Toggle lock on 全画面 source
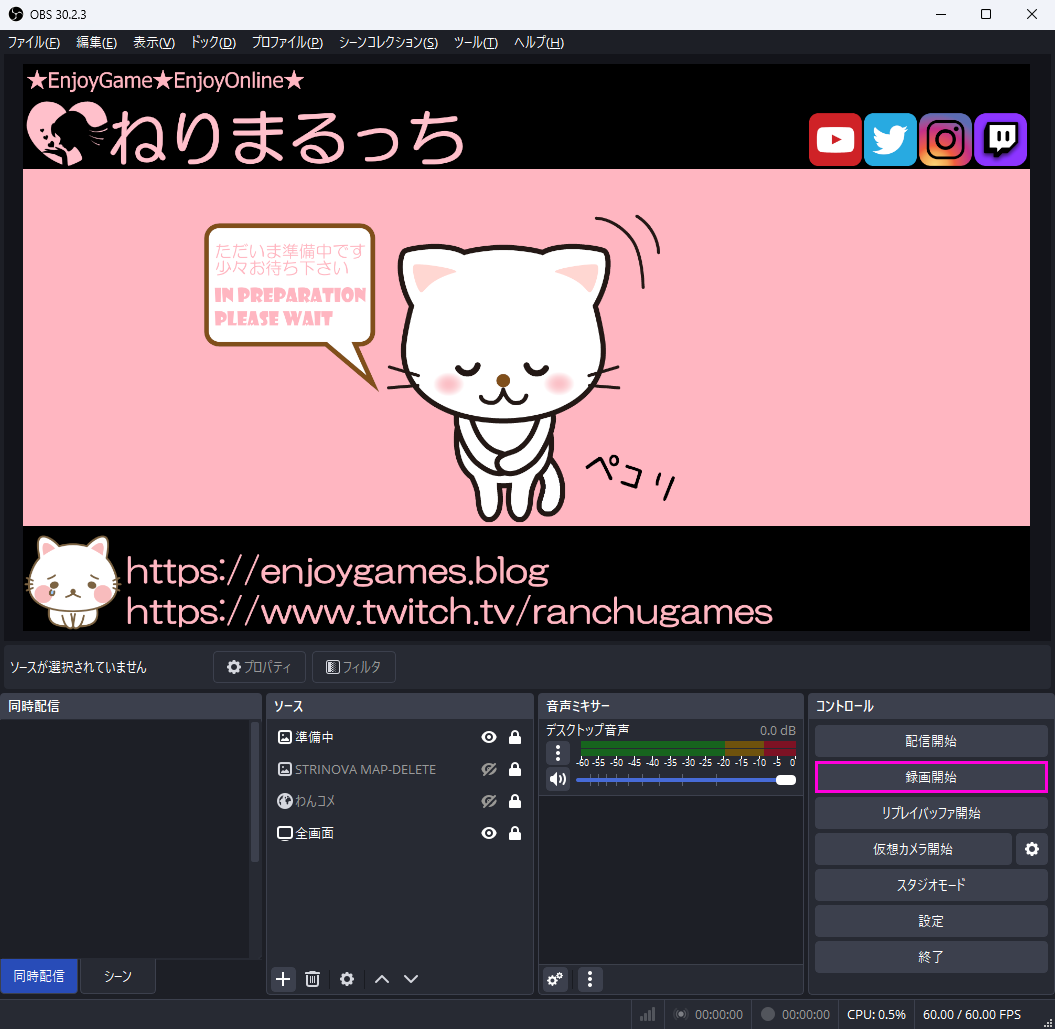Image resolution: width=1055 pixels, height=1029 pixels. tap(515, 833)
